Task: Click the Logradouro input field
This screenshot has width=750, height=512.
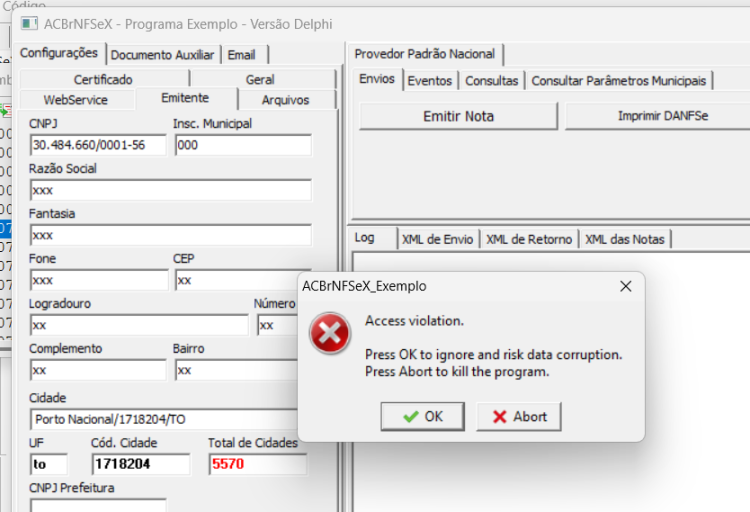Action: (x=139, y=325)
